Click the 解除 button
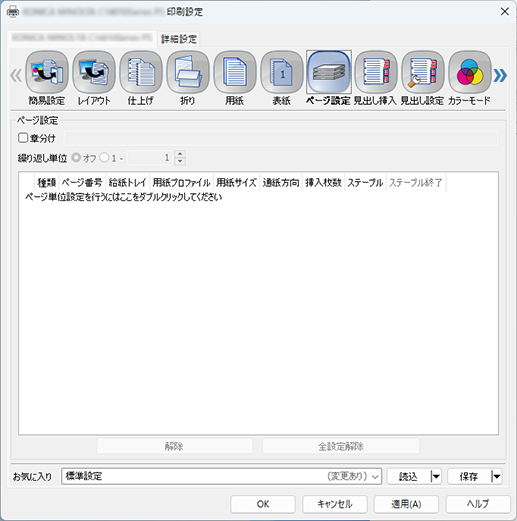Viewport: 517px width, 521px height. [x=174, y=446]
